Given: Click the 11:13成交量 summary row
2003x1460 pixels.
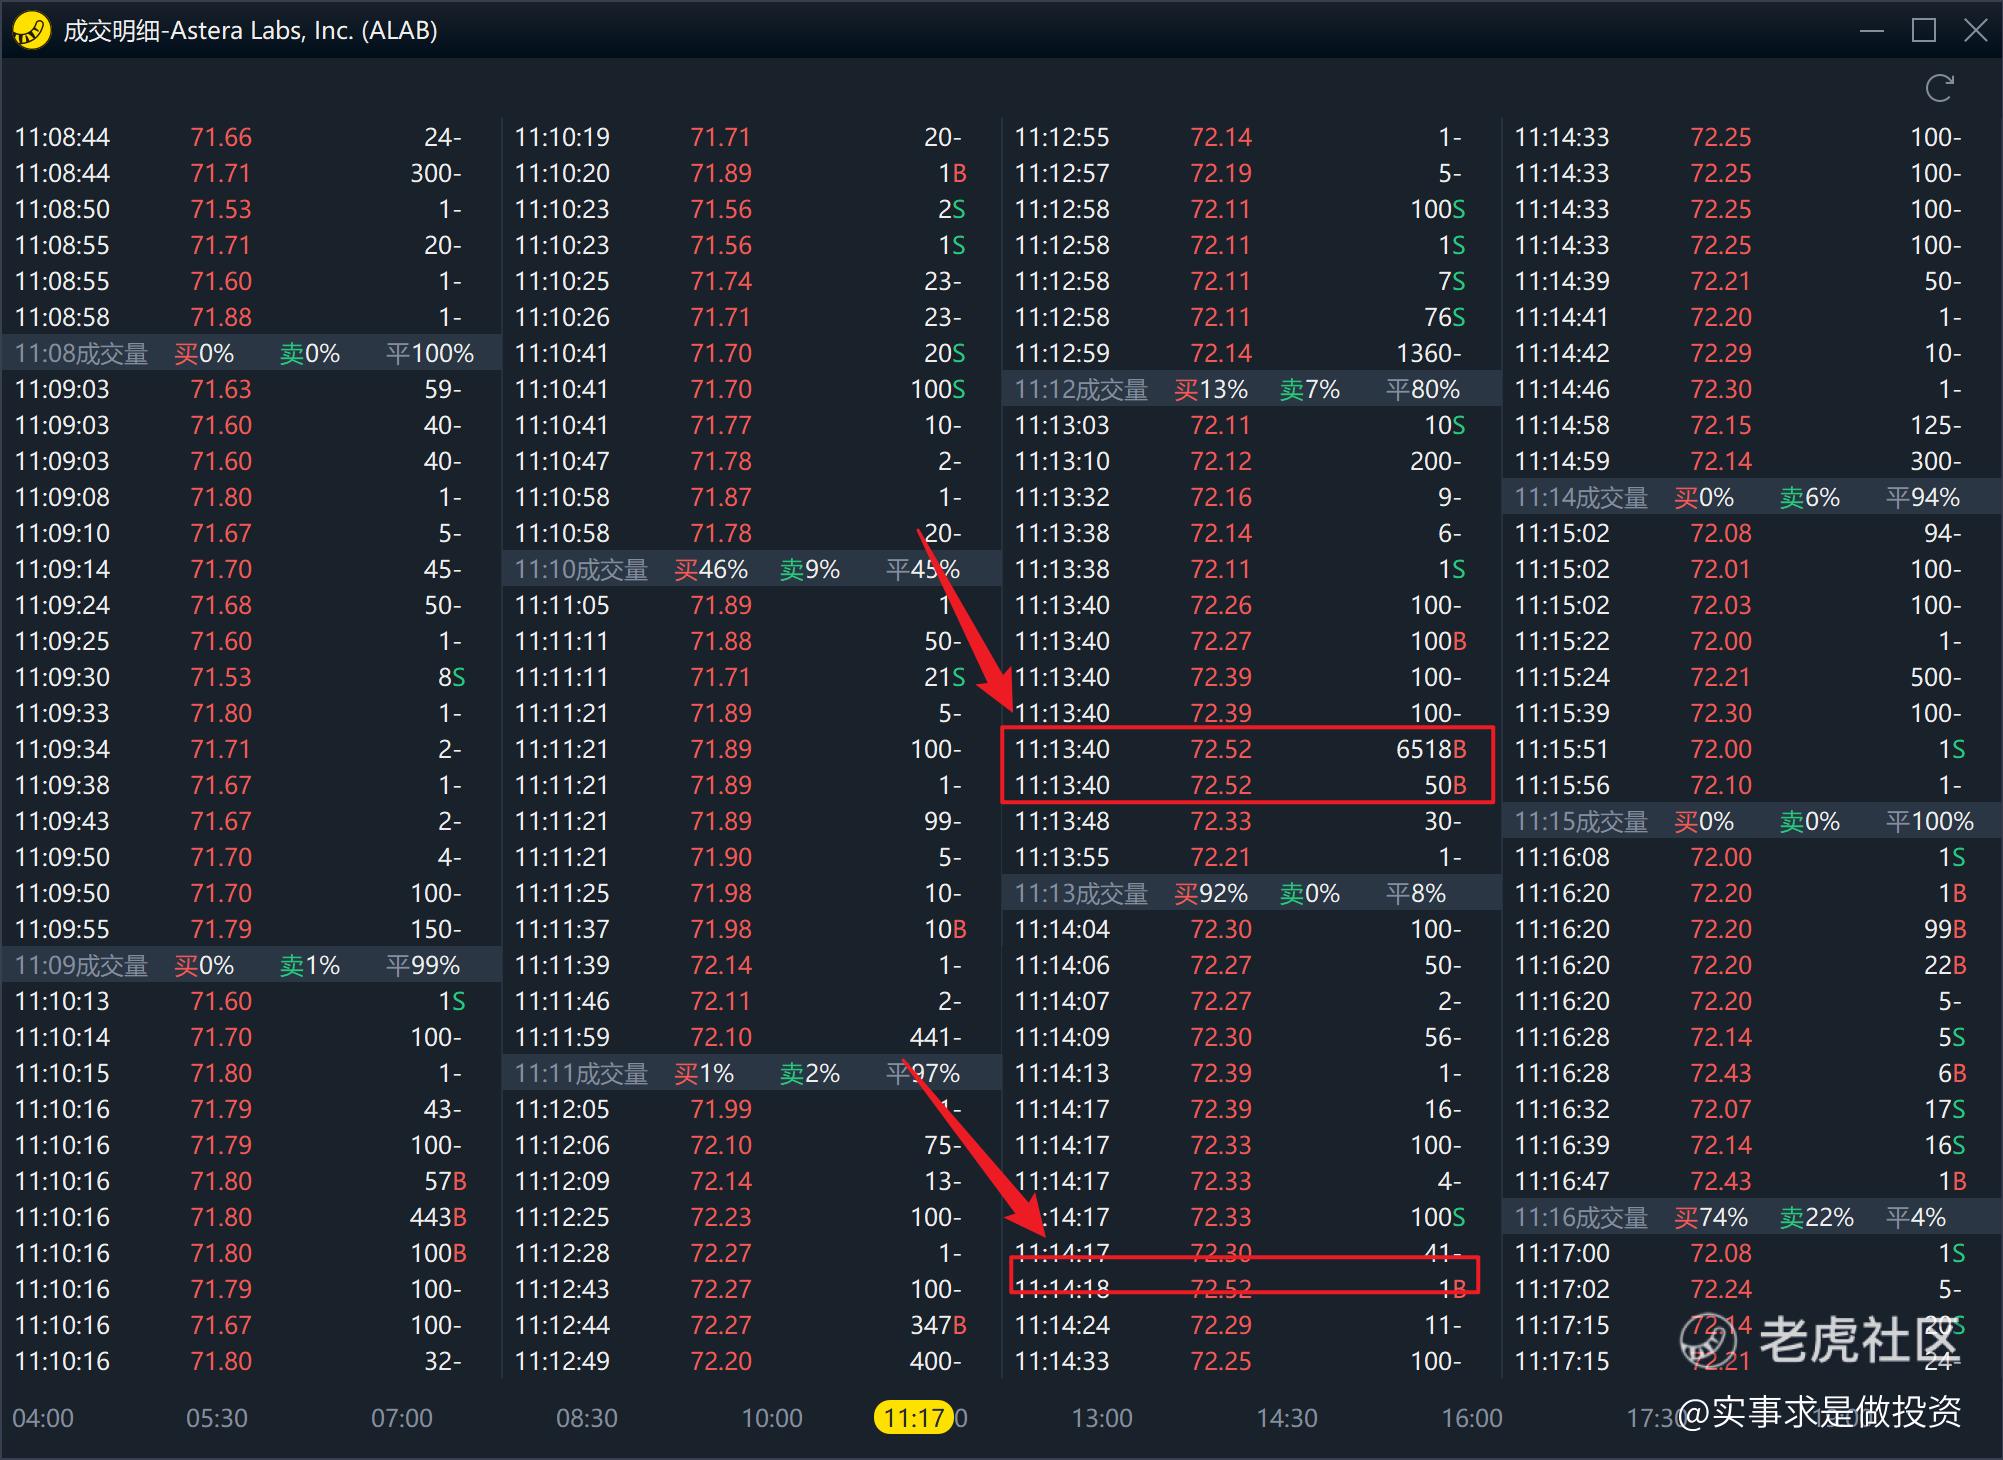Looking at the screenshot, I should [x=1251, y=893].
